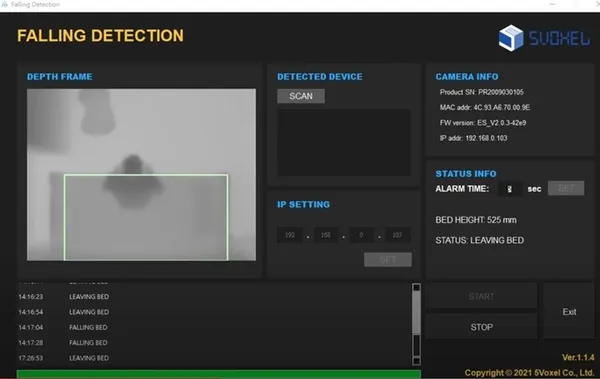Click the IP addr 192.168.0.103 line
The image size is (600, 379).
473,138
